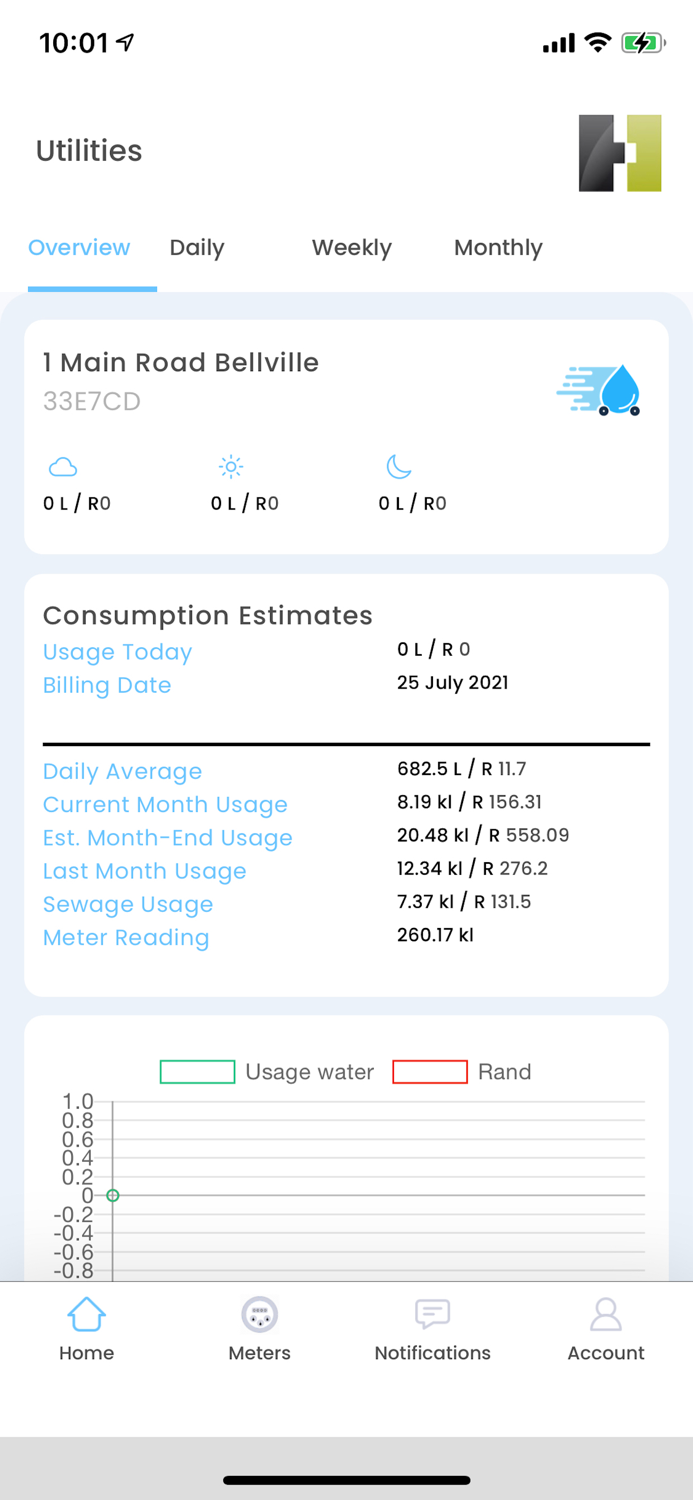Switch to the Weekly tab

tap(351, 247)
